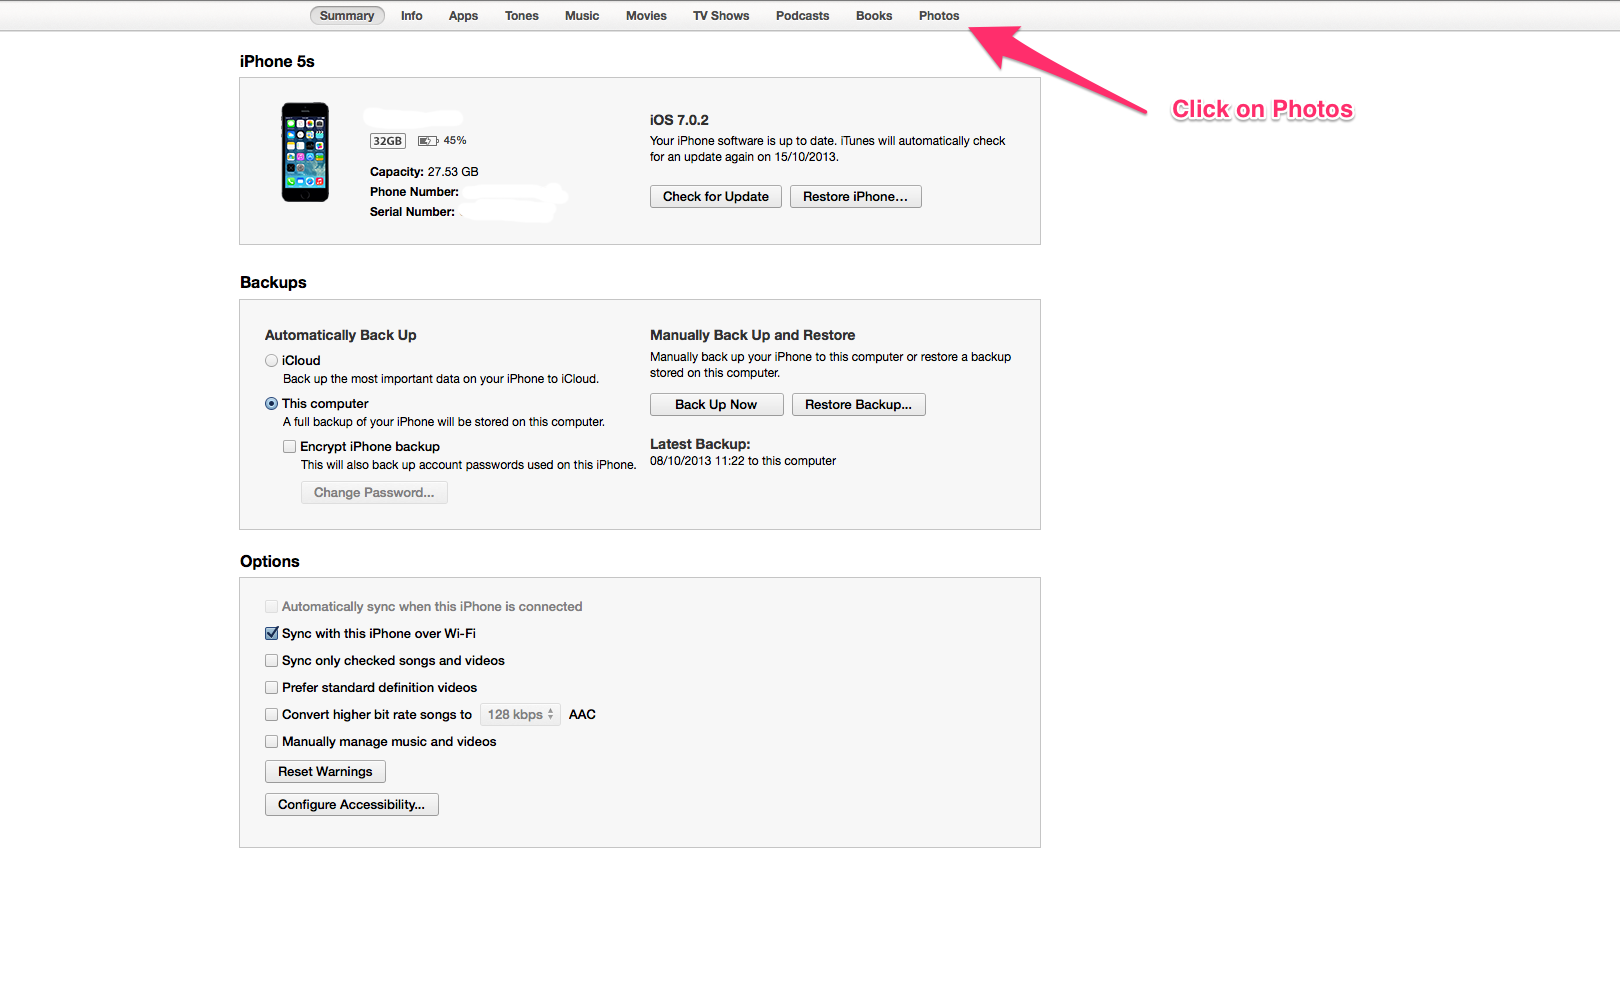Click the iOS 7.0.2 version text
The image size is (1620, 987).
point(679,120)
